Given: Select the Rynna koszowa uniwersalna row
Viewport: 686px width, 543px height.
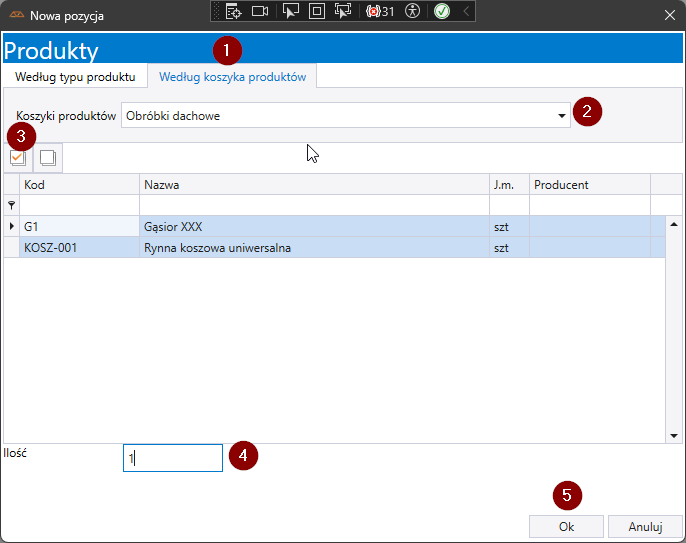Looking at the screenshot, I should click(217, 248).
